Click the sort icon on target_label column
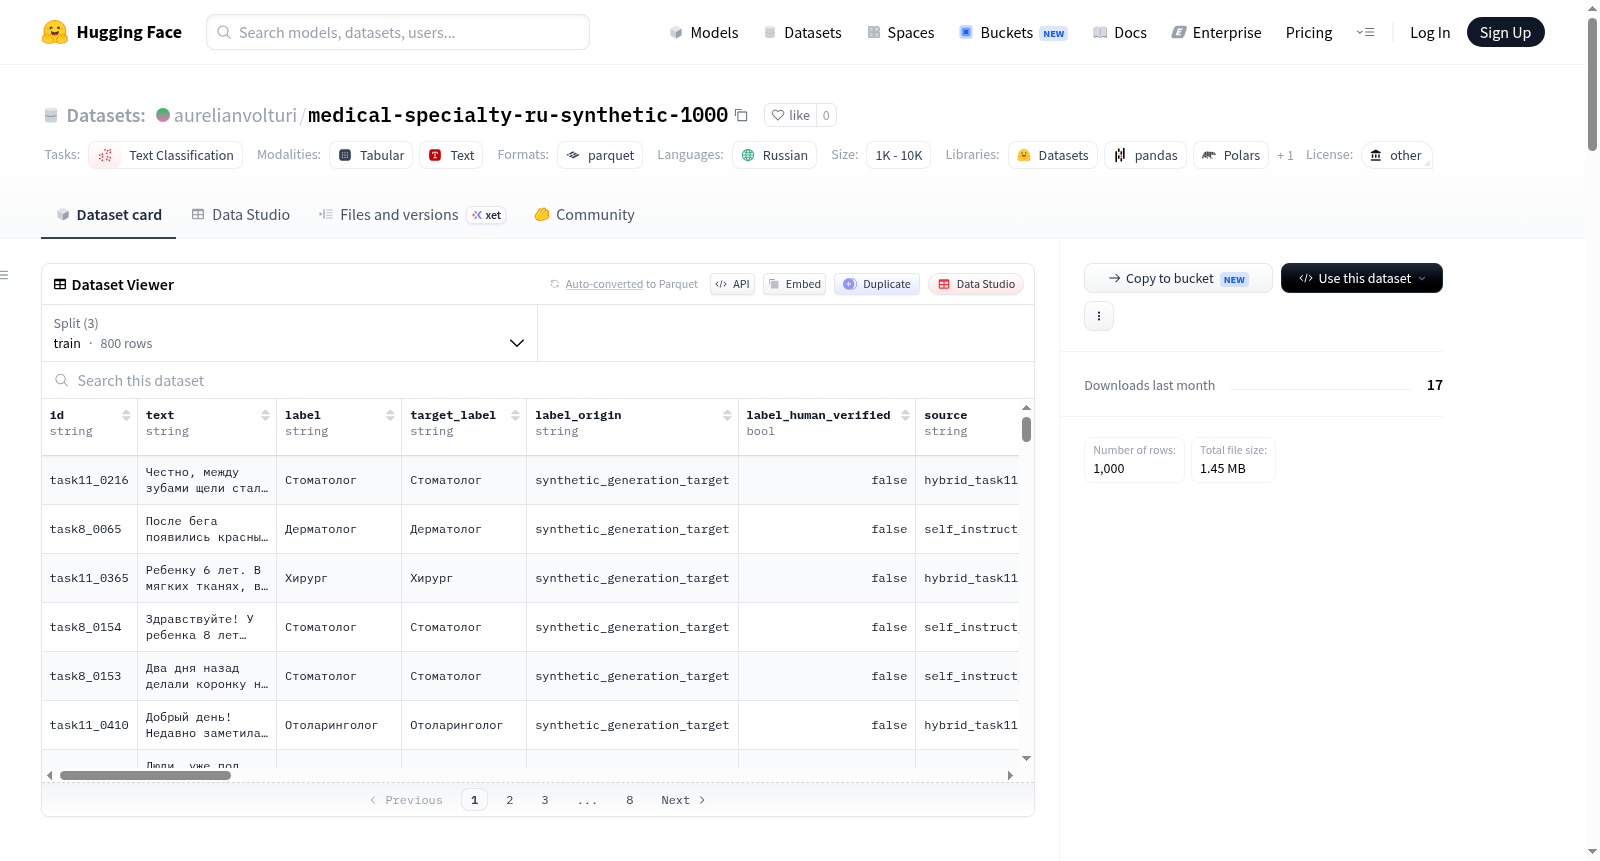This screenshot has width=1600, height=861. point(515,415)
